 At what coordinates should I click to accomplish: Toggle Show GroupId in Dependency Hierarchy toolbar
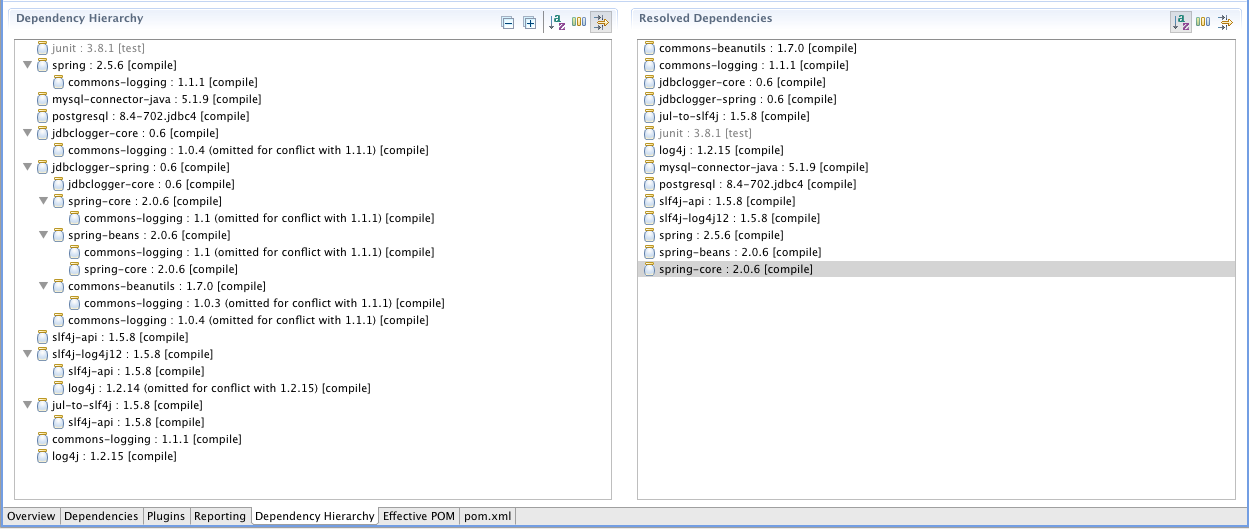tap(579, 22)
